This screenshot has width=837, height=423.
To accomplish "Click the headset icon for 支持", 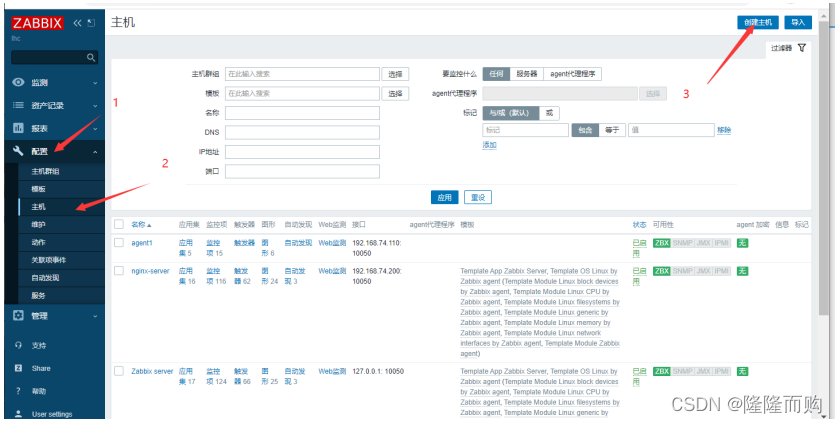I will [19, 345].
